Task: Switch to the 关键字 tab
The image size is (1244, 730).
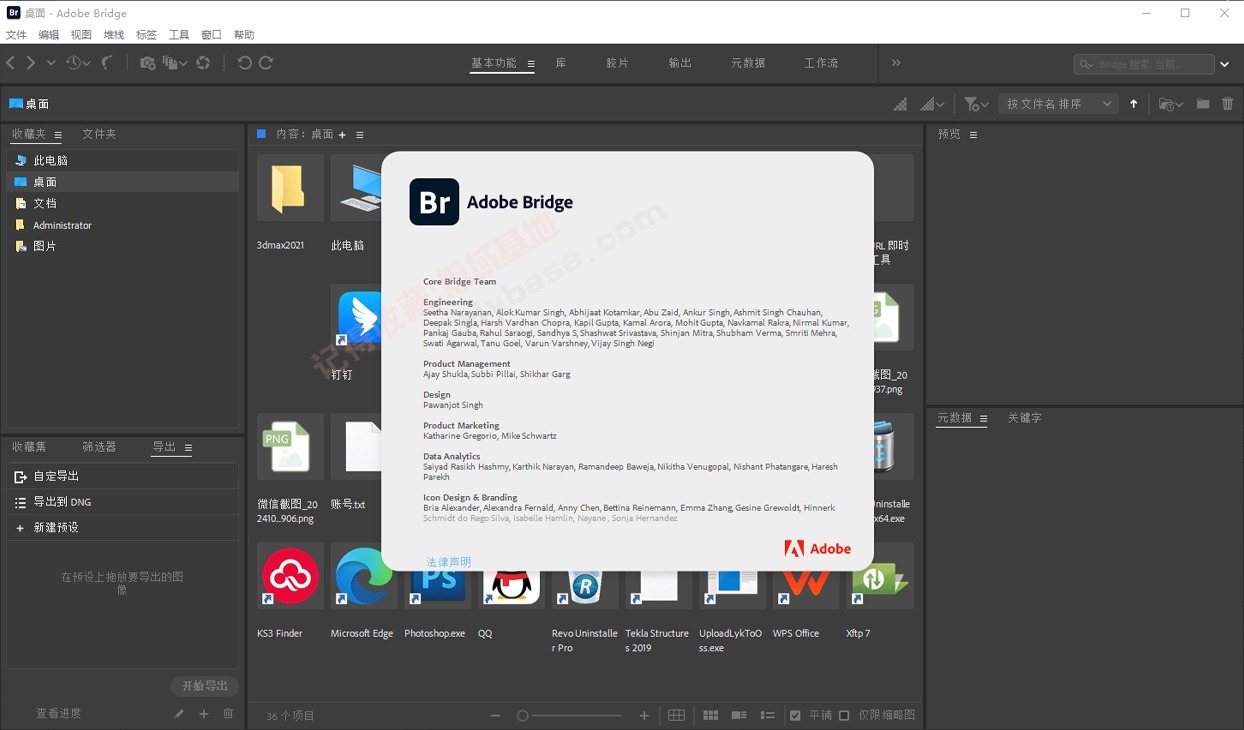Action: (x=1024, y=418)
